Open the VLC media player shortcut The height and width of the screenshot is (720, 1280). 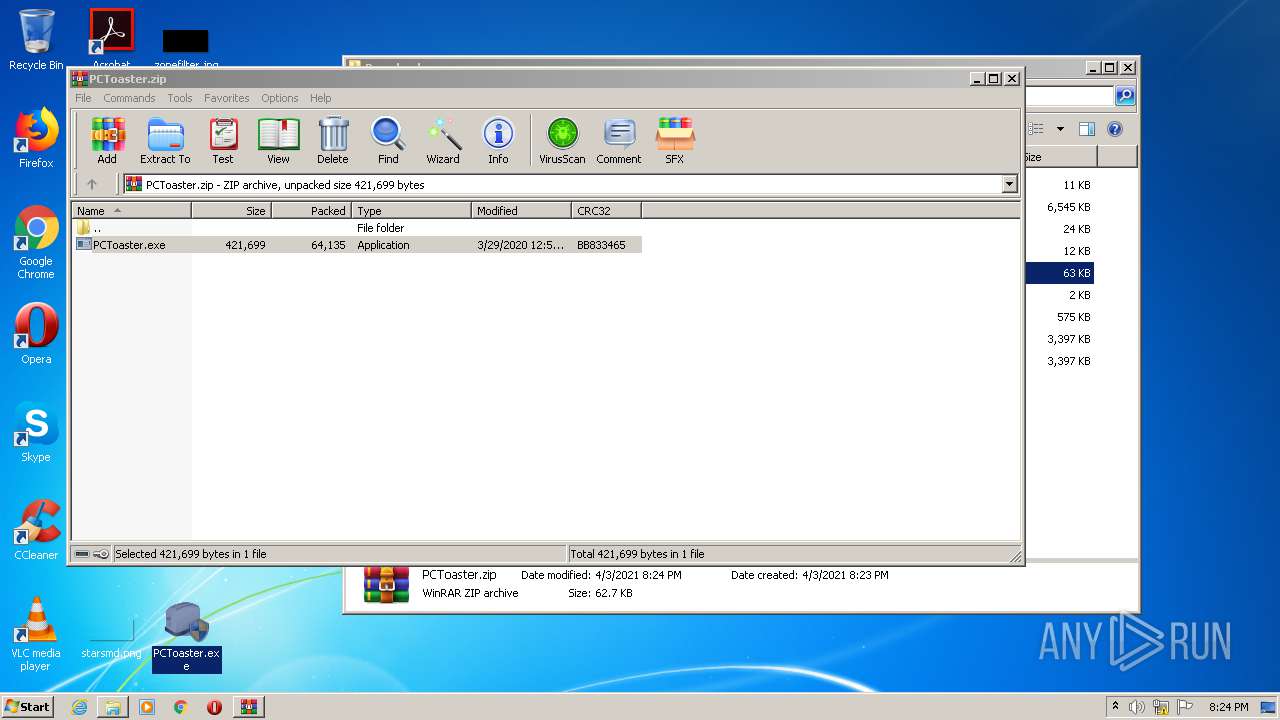tap(36, 634)
